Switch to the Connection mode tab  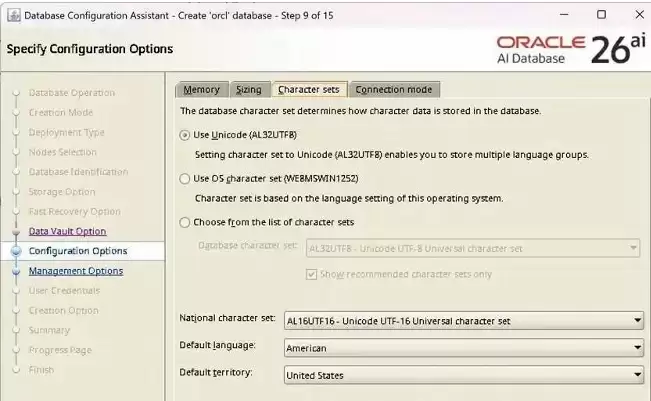click(394, 90)
